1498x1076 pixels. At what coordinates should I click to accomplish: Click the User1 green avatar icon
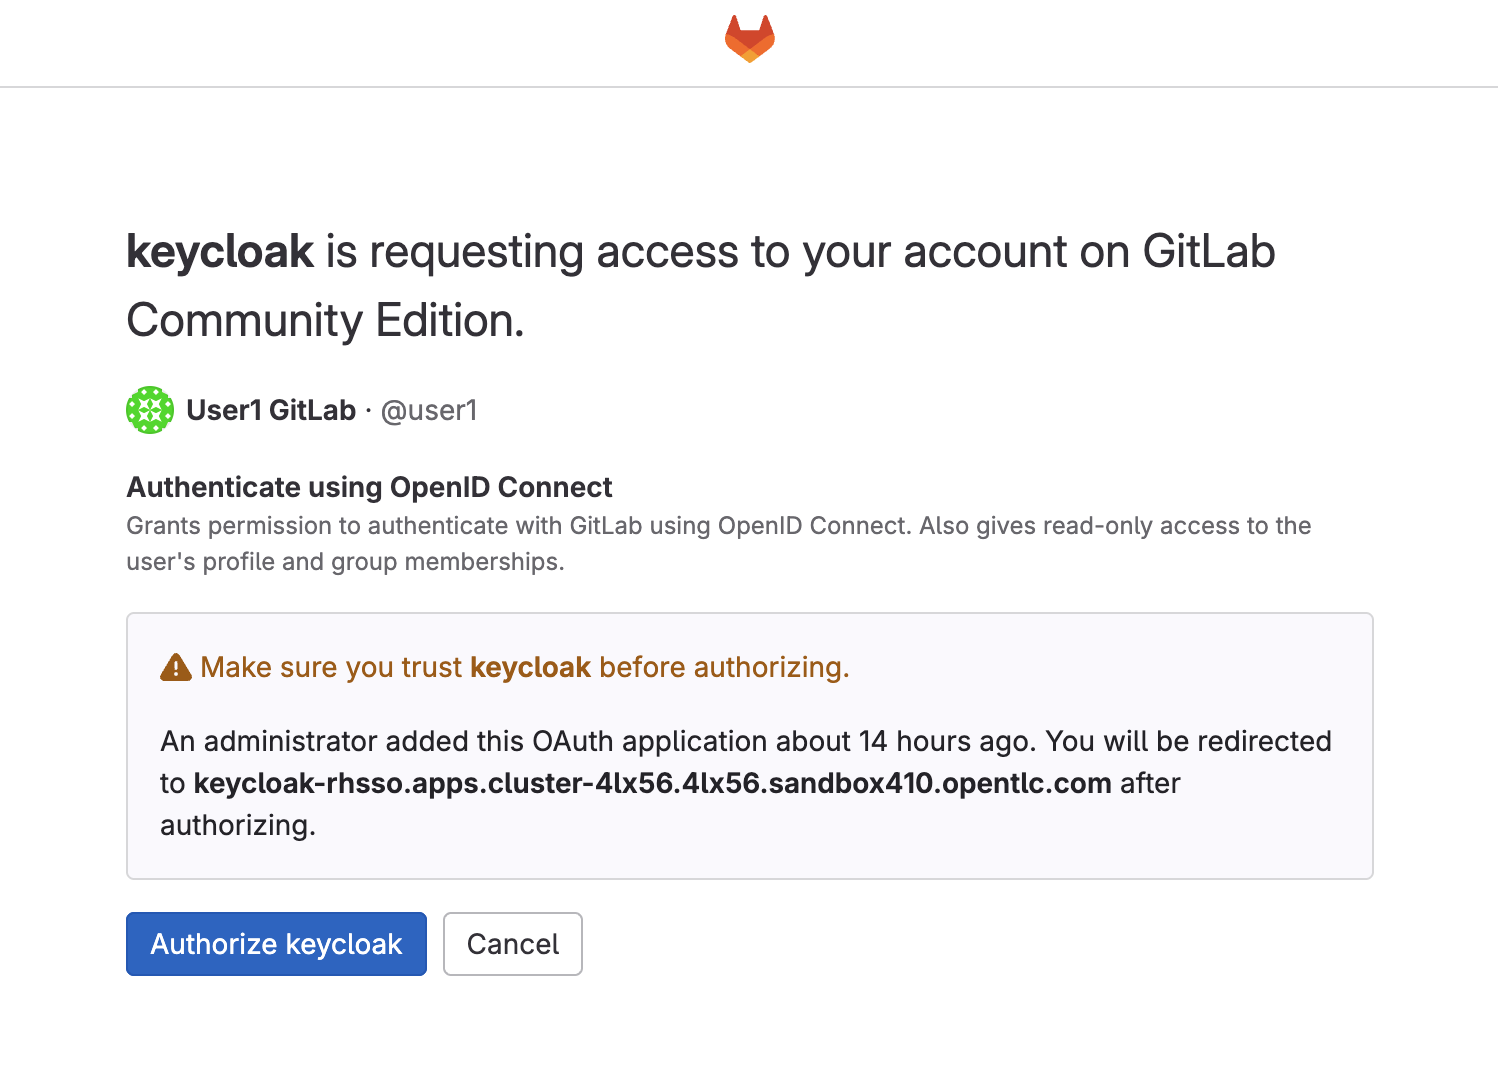(x=150, y=410)
